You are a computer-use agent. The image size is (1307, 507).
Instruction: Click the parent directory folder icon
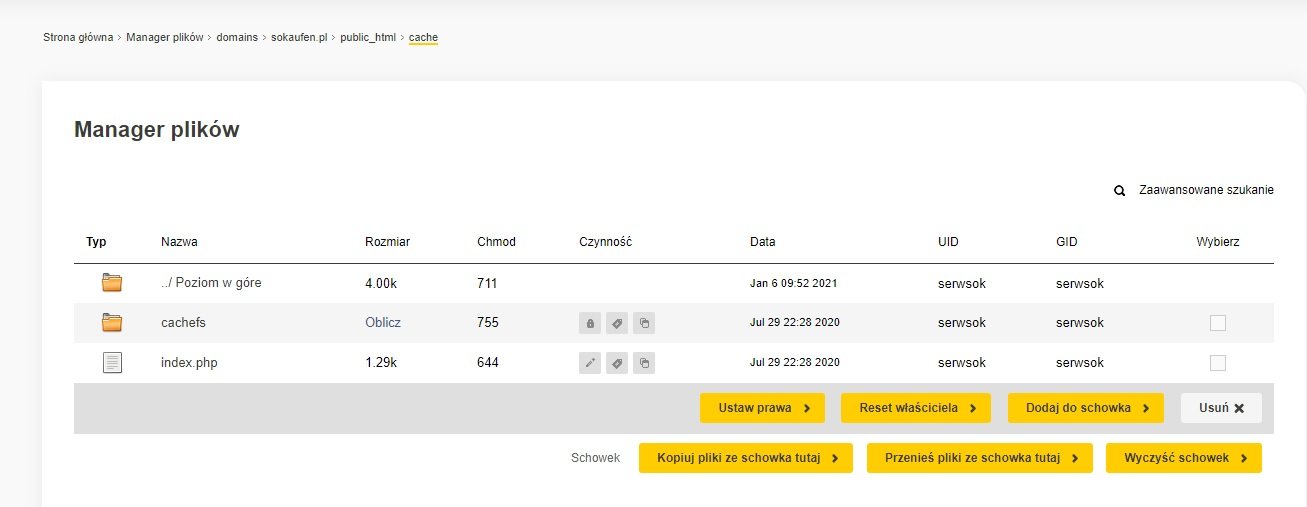point(112,283)
